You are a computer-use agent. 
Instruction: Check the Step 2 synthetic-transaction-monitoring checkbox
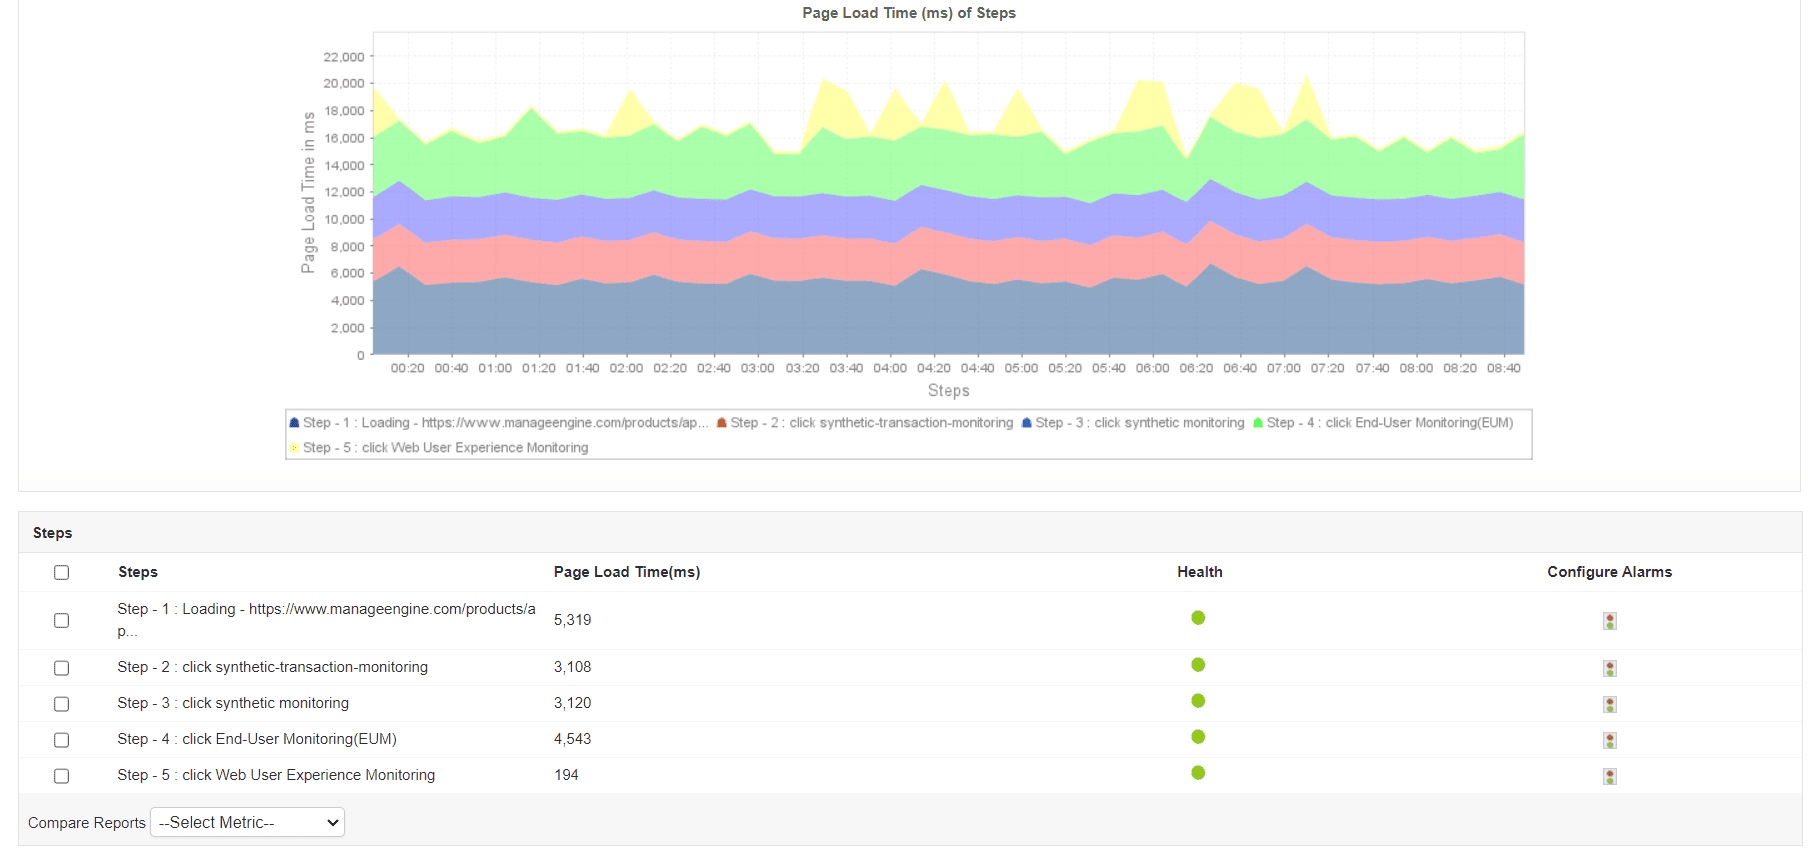[x=62, y=668]
